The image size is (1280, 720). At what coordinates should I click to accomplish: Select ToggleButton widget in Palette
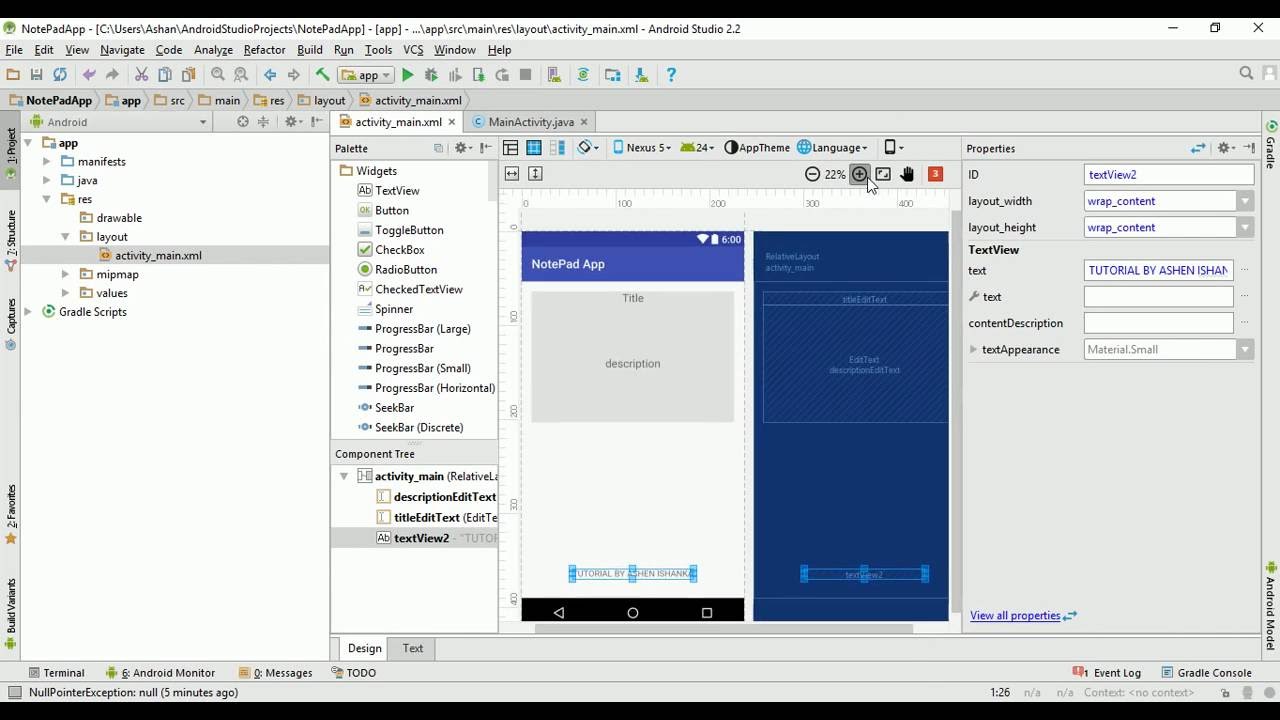point(400,230)
